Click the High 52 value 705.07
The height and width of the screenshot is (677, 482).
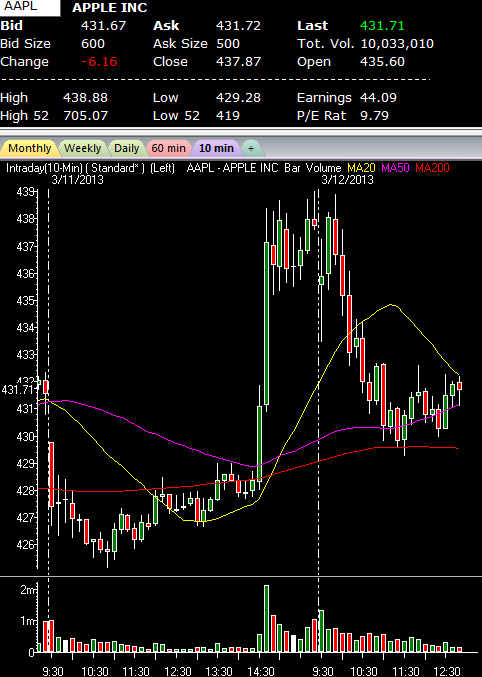coord(86,116)
